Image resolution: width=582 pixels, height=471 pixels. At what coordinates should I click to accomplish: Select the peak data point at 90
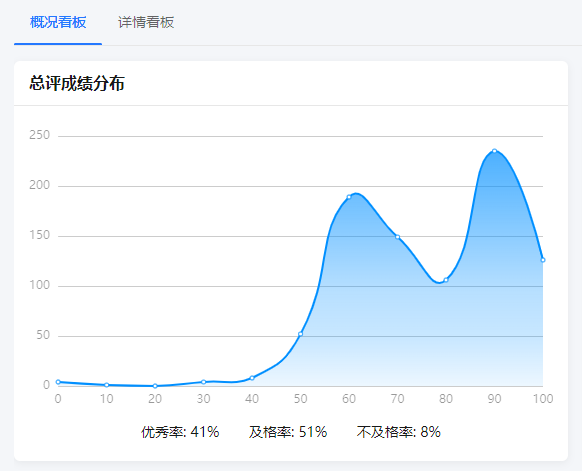pyautogui.click(x=494, y=151)
